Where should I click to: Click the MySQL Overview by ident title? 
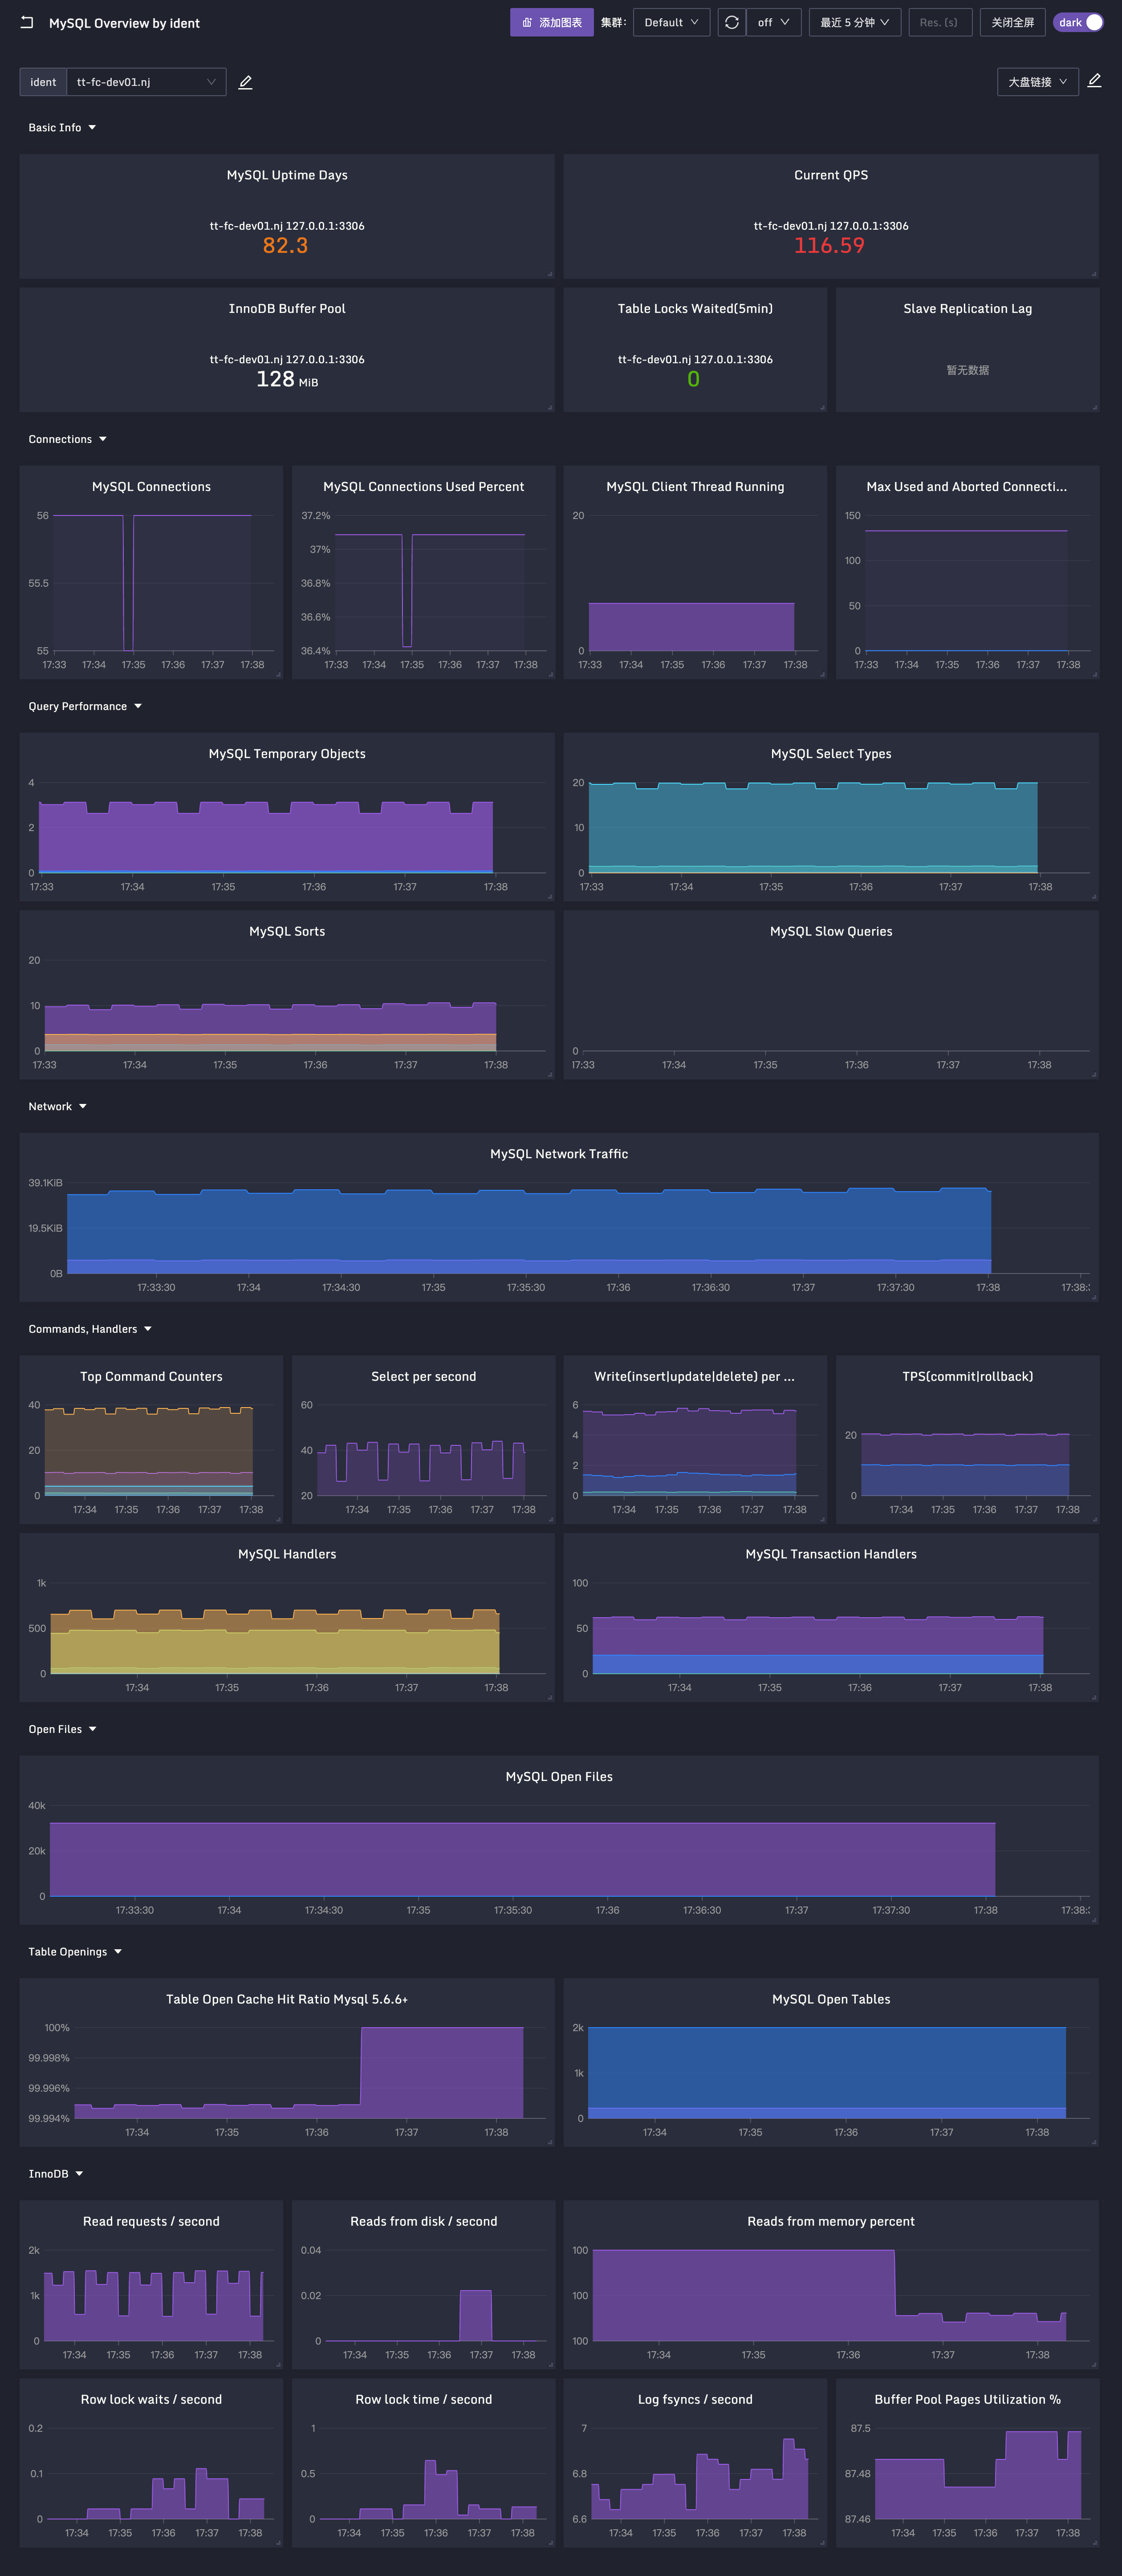(x=124, y=23)
